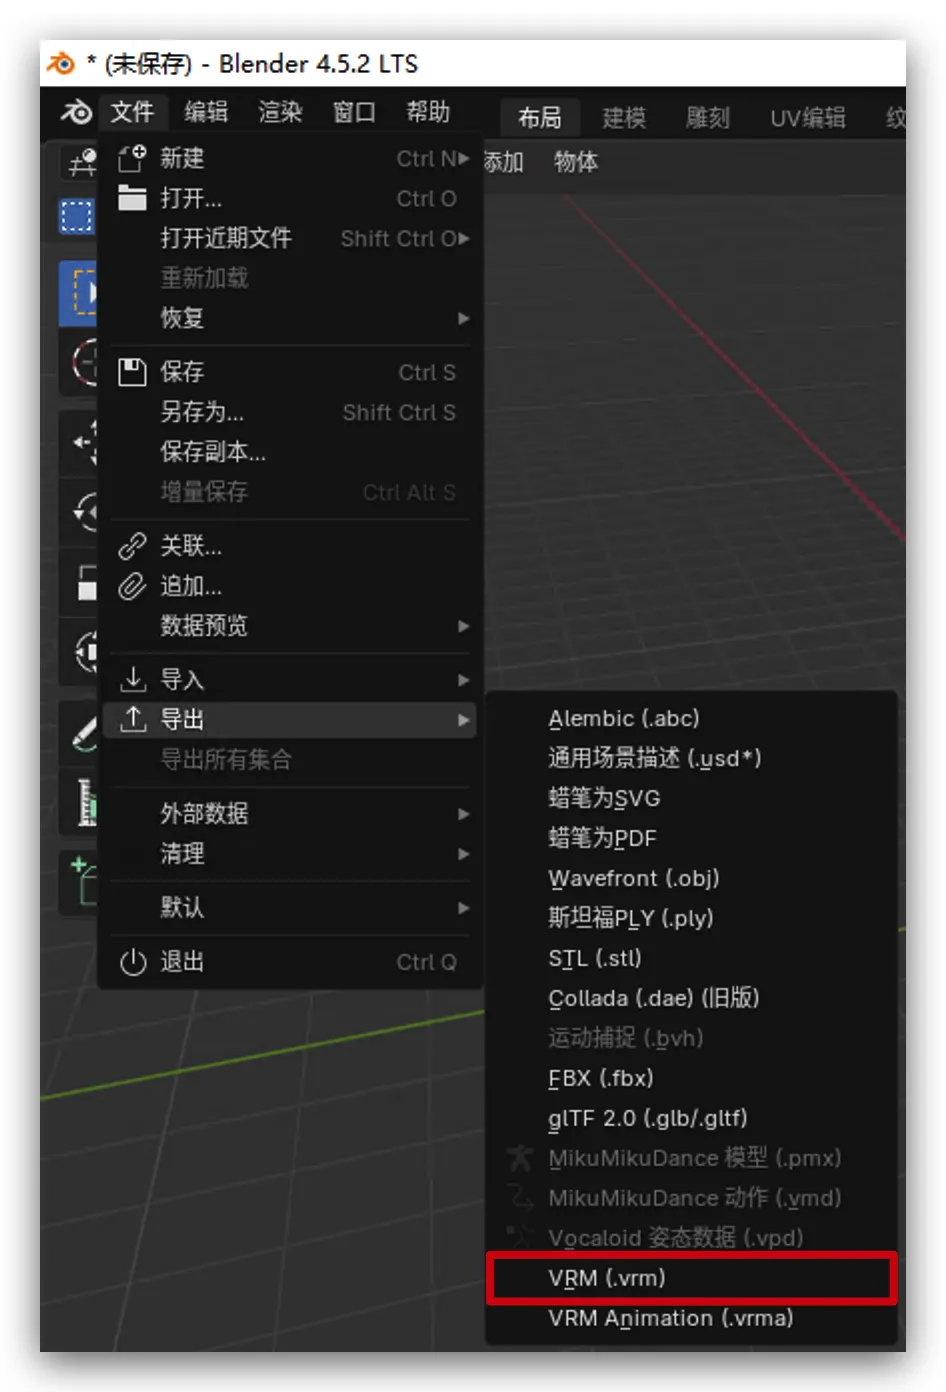Expand the 新建 submenu

pos(290,159)
